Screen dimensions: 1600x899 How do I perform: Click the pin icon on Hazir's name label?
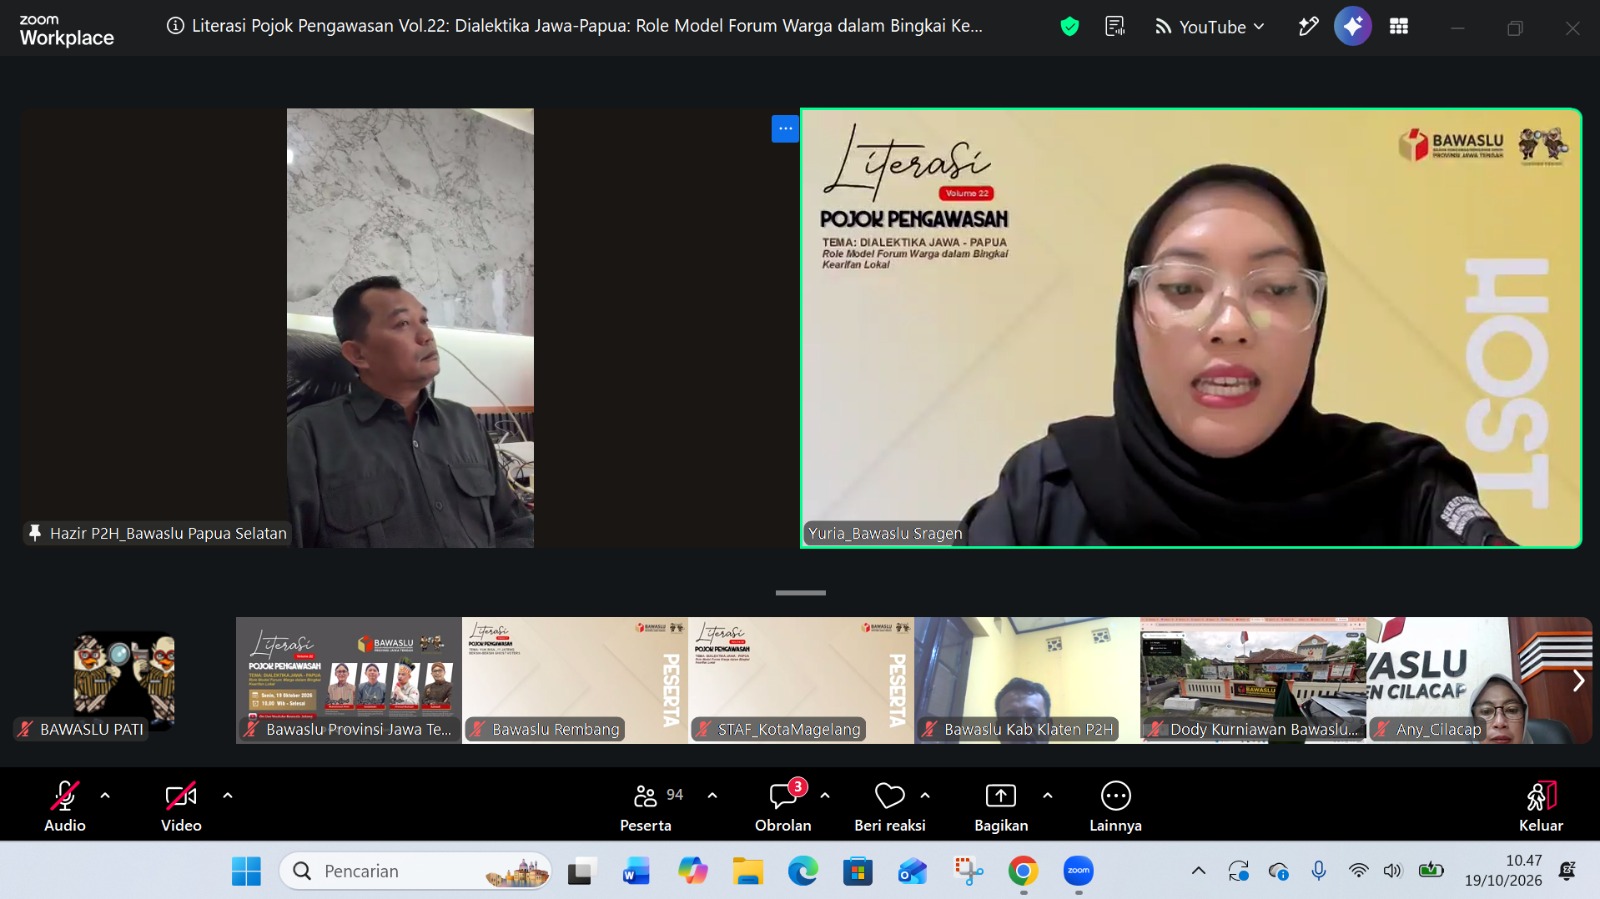click(x=35, y=533)
